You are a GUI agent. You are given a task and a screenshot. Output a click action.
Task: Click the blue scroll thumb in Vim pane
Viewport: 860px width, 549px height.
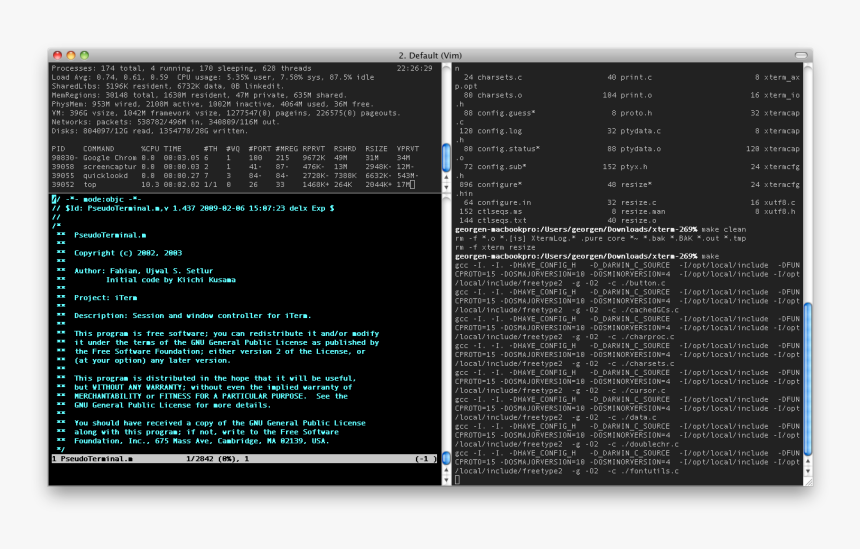[446, 458]
